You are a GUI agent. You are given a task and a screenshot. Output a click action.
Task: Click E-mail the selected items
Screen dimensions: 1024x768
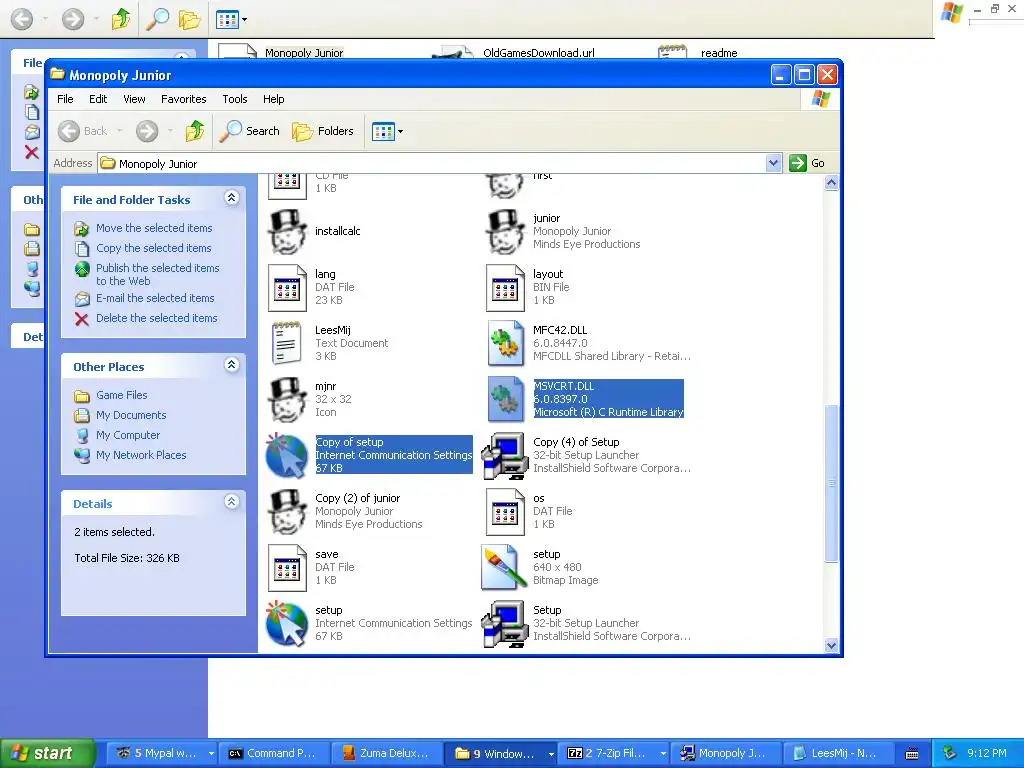[x=155, y=298]
